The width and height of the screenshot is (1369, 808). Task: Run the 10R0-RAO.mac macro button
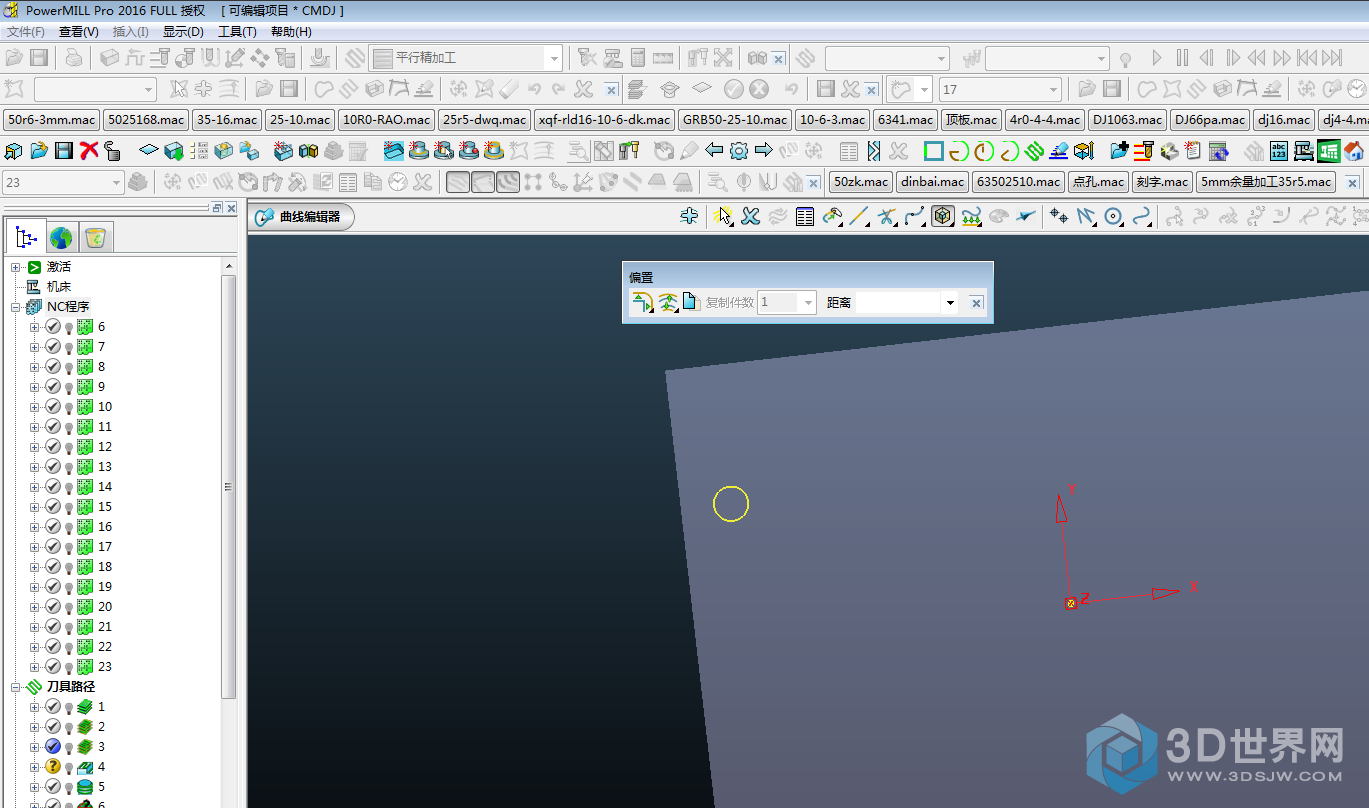[386, 120]
